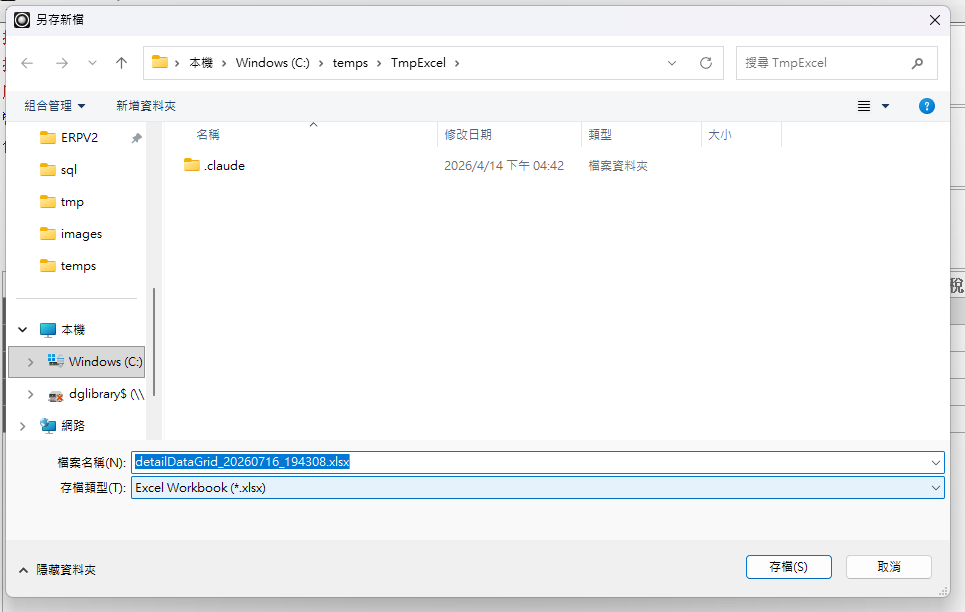Sort by 類型 column header
This screenshot has height=612, width=965.
click(600, 134)
